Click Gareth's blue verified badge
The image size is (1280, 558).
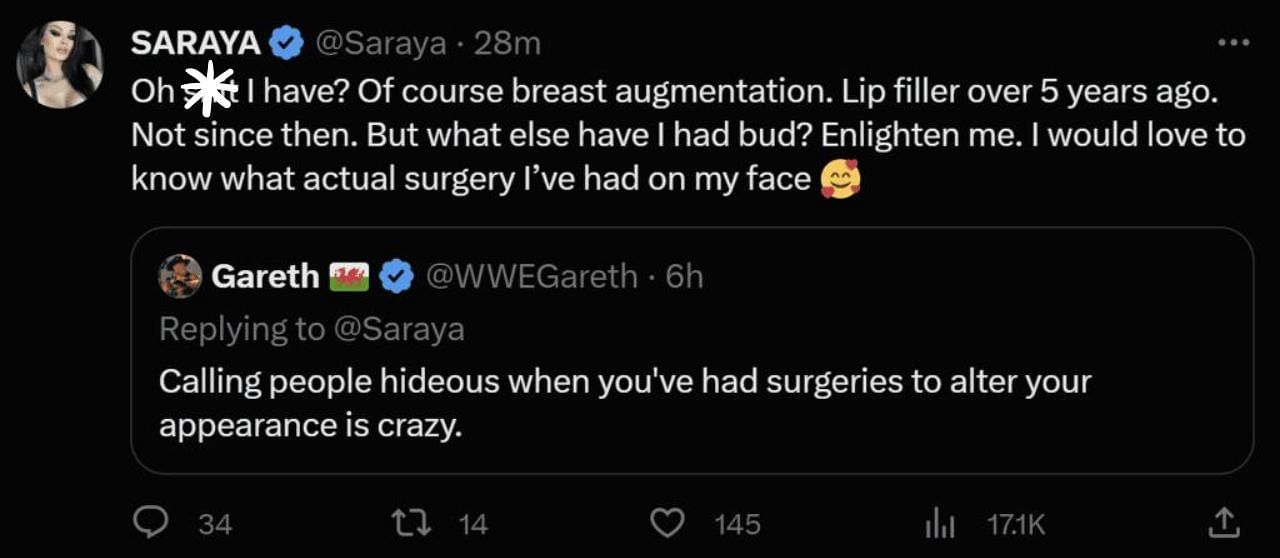tap(400, 277)
